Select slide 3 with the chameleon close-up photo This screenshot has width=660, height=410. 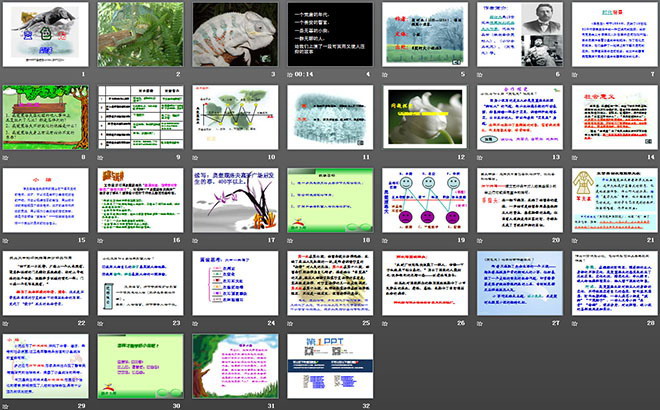(x=235, y=33)
